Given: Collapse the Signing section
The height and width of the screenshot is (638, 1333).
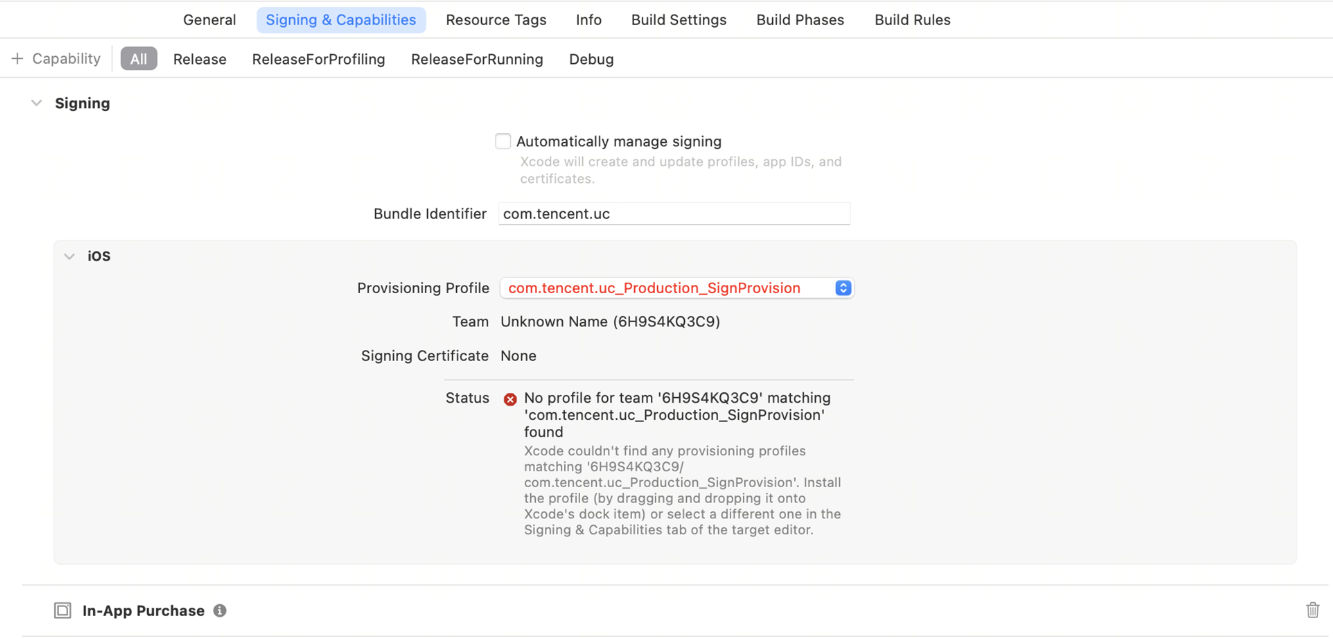Looking at the screenshot, I should tap(37, 102).
